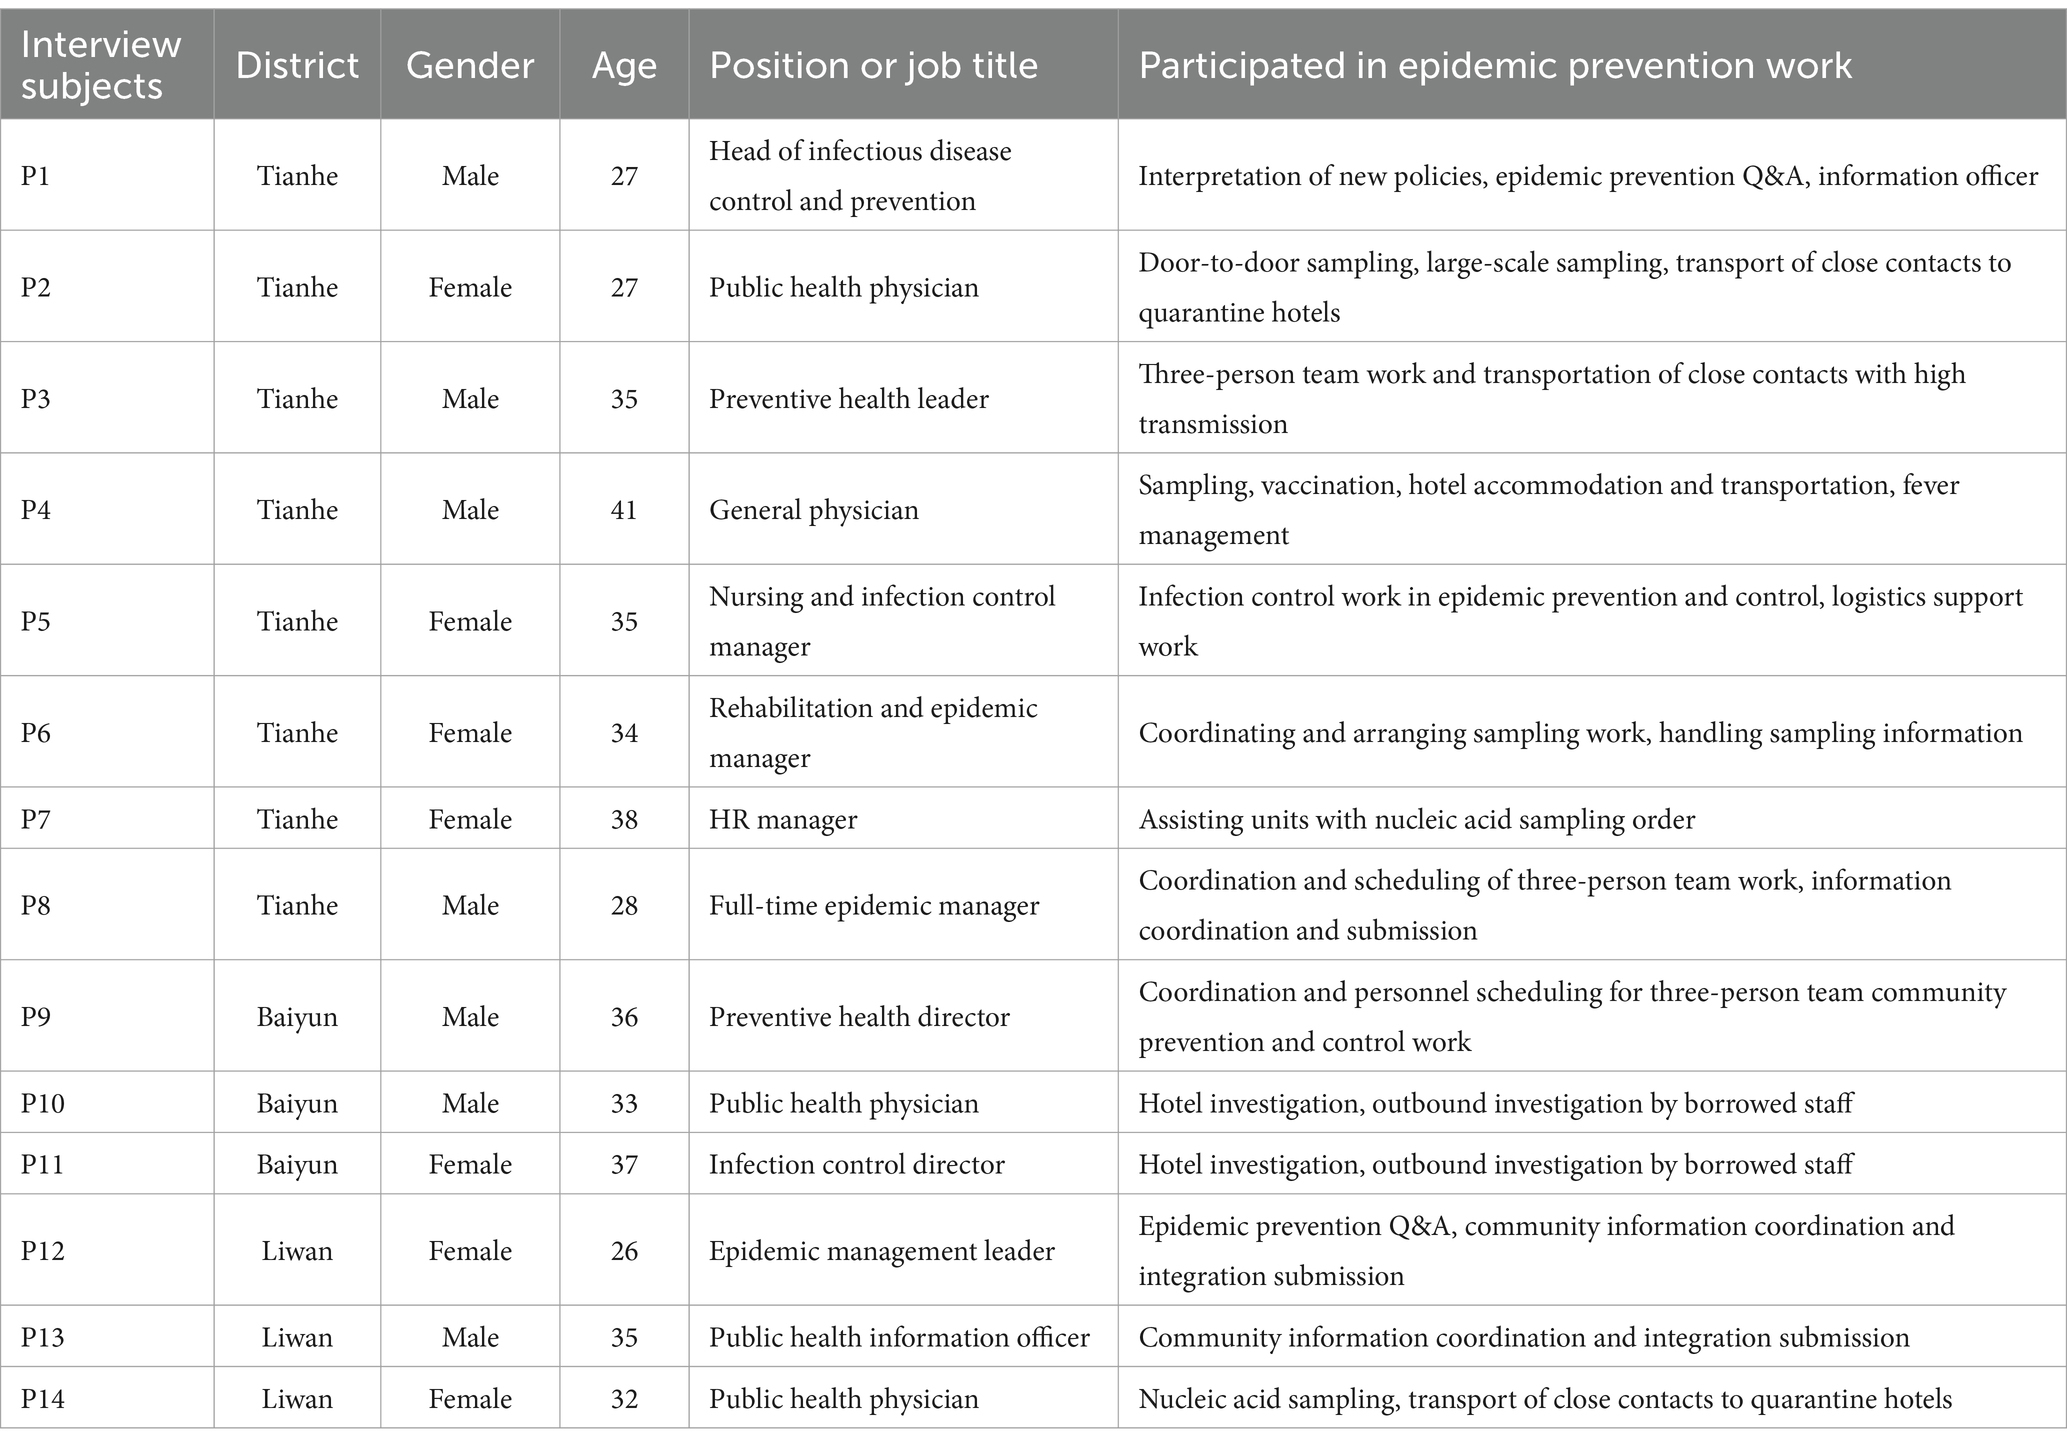The width and height of the screenshot is (2067, 1446).
Task: Click the age 26 cell for P12
Action: click(624, 1251)
